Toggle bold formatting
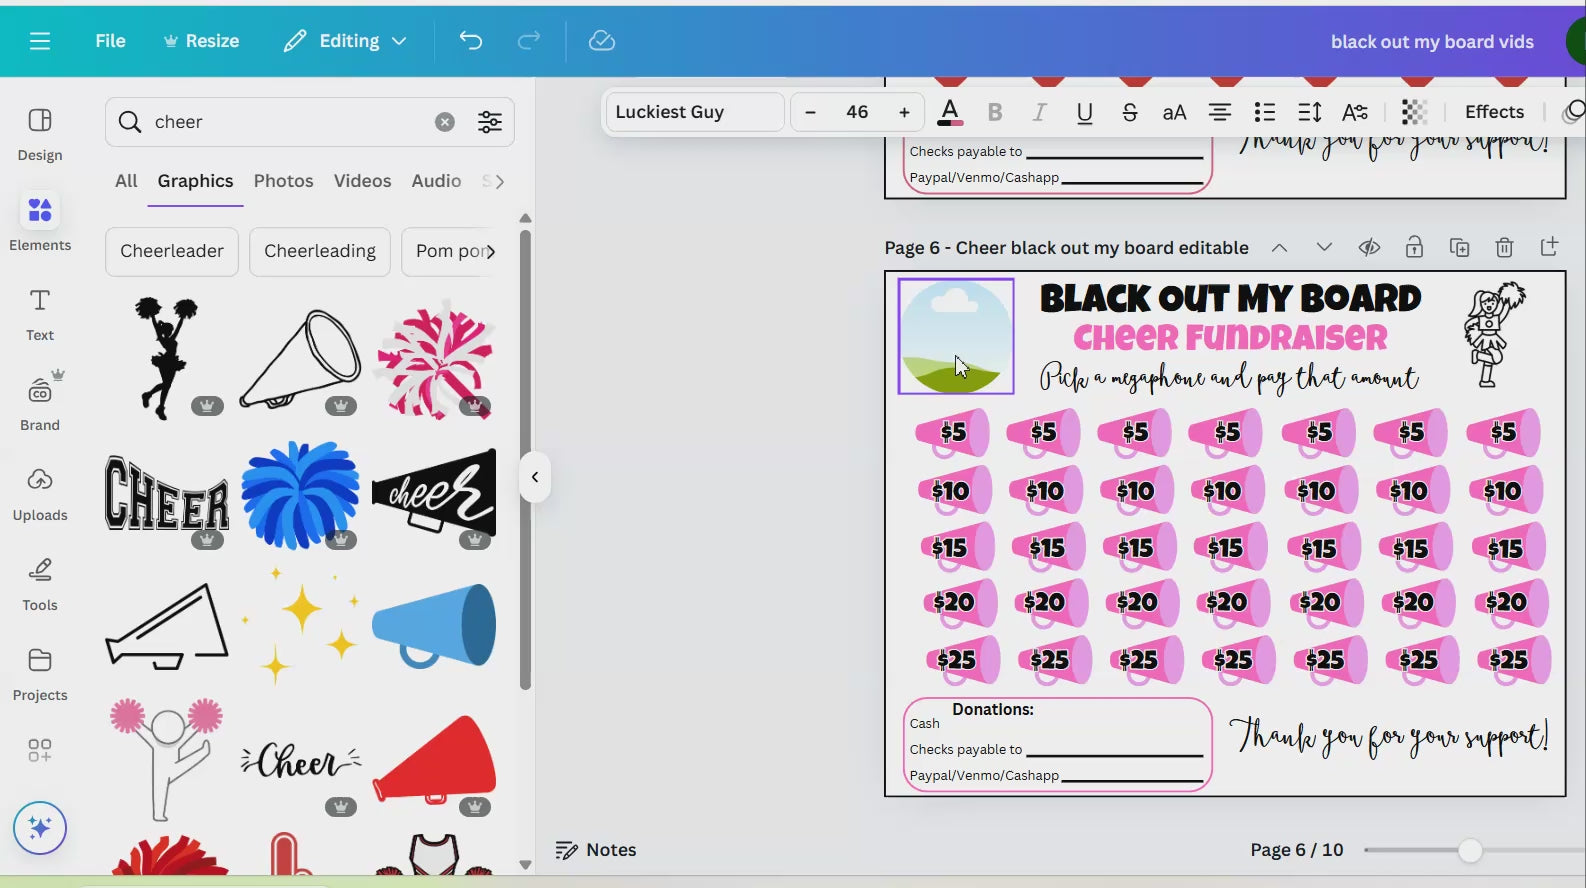 point(994,112)
